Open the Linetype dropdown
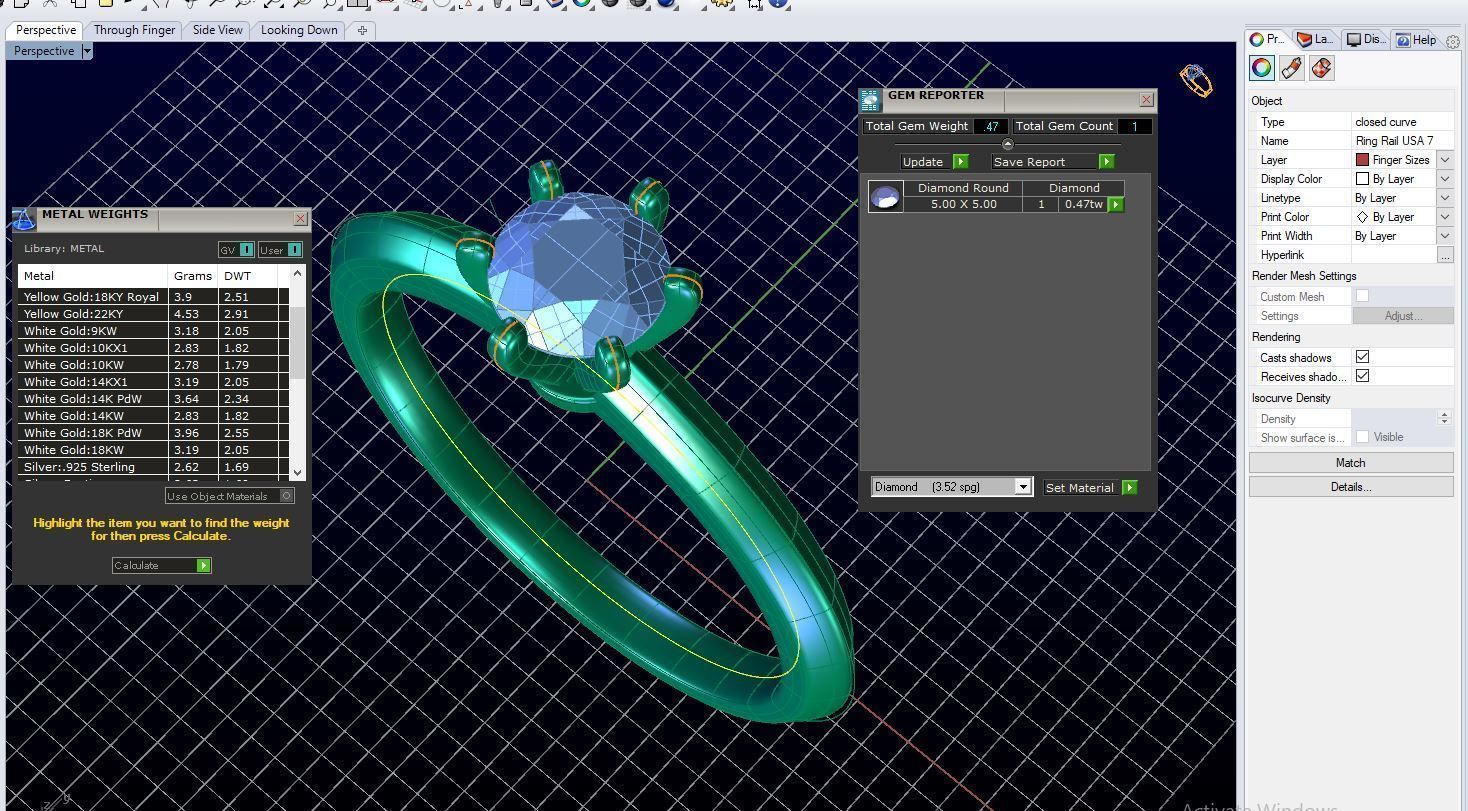The image size is (1468, 811). [1445, 198]
